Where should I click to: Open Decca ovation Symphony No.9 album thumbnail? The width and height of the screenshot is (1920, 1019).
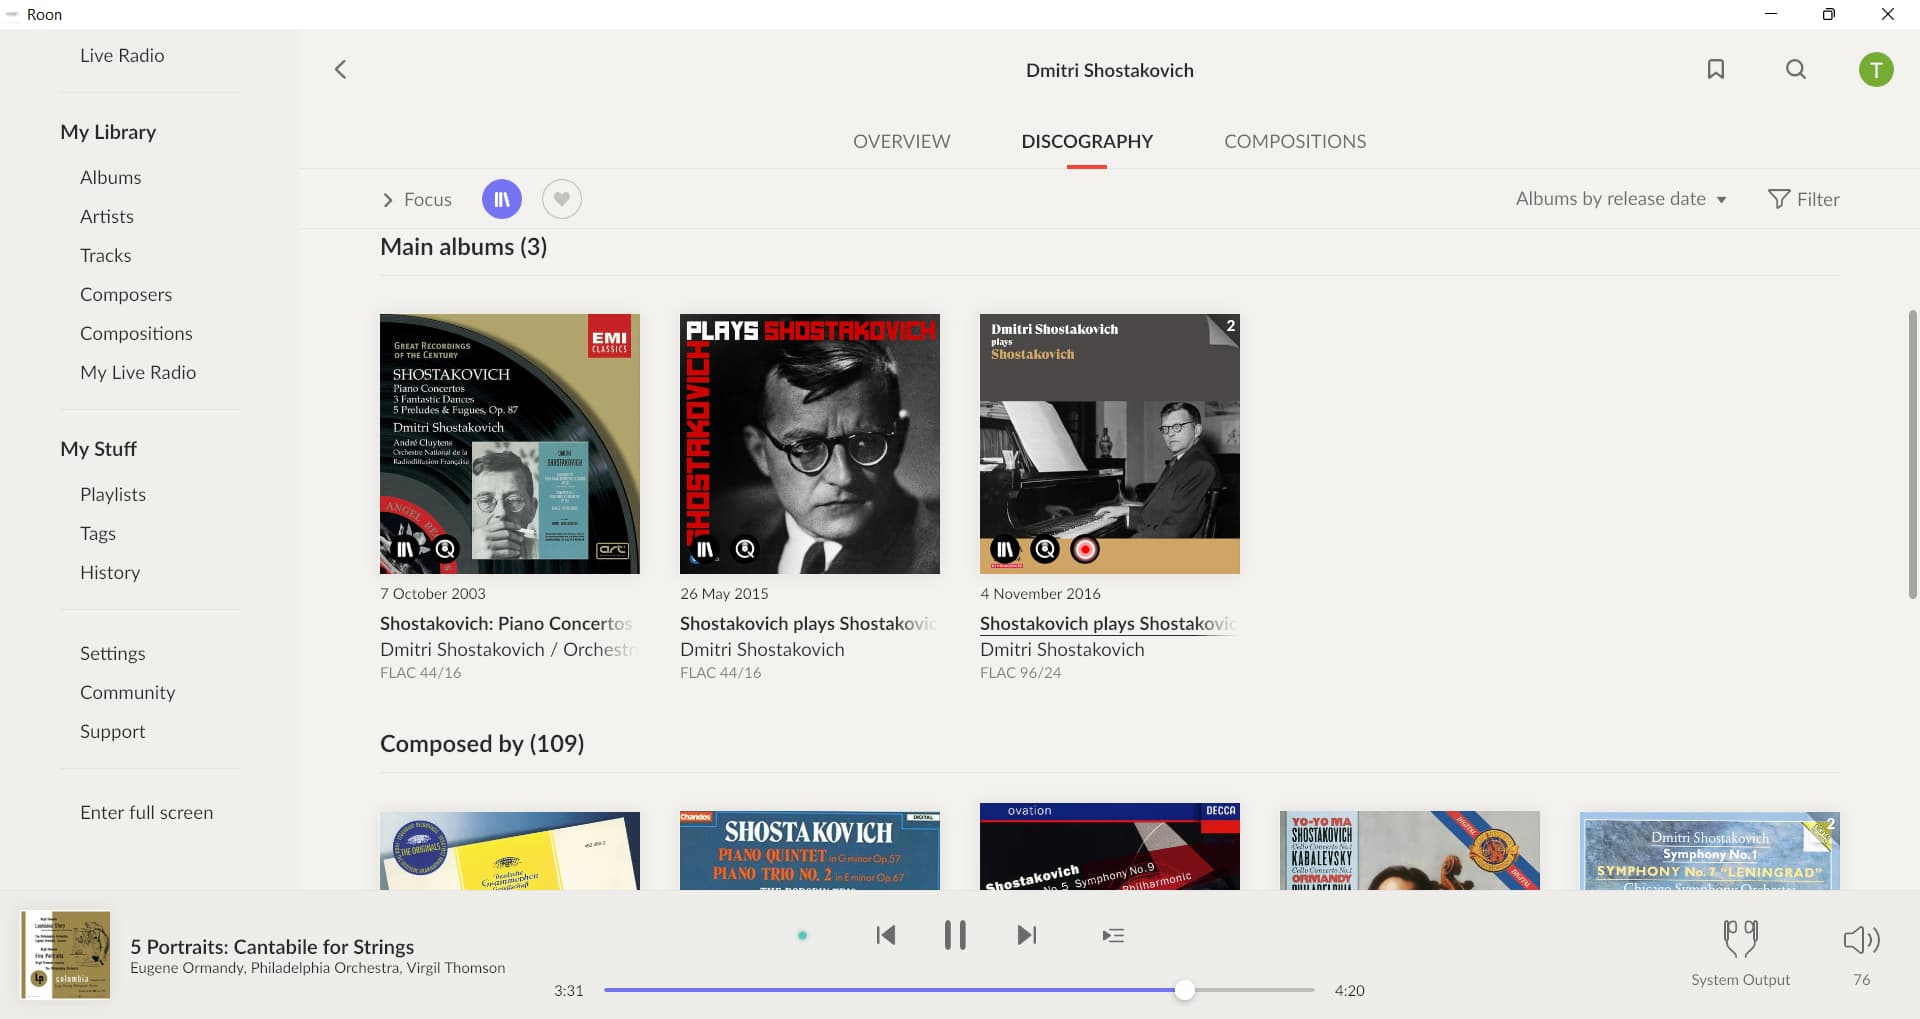tap(1110, 846)
